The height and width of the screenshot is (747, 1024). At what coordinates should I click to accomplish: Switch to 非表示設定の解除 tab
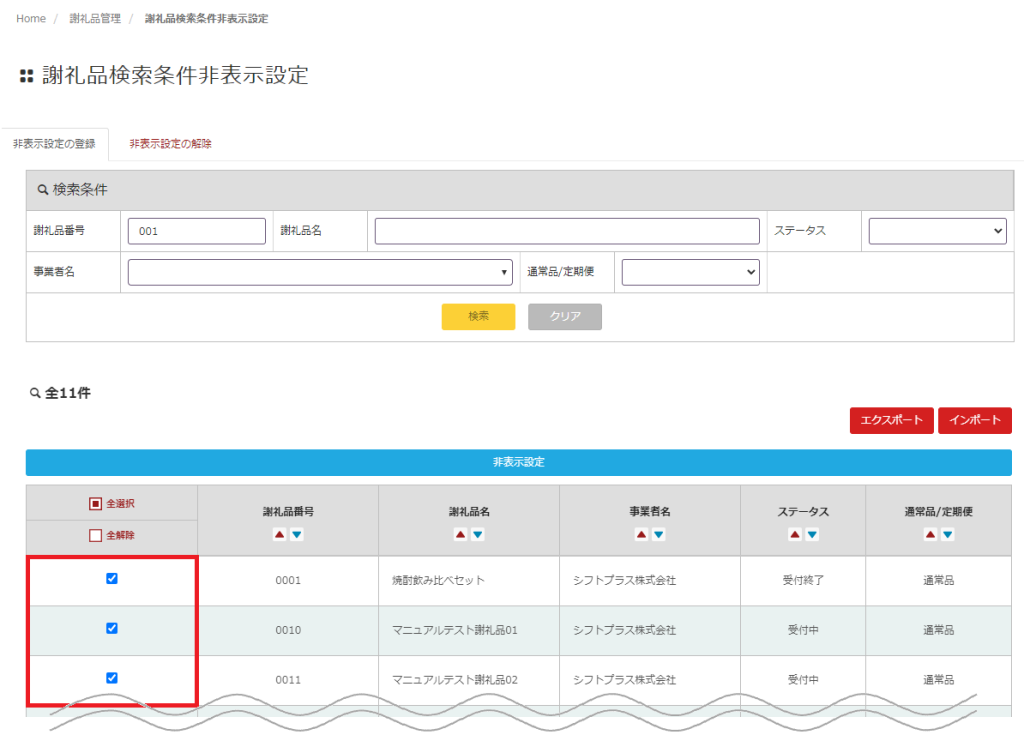pos(170,144)
